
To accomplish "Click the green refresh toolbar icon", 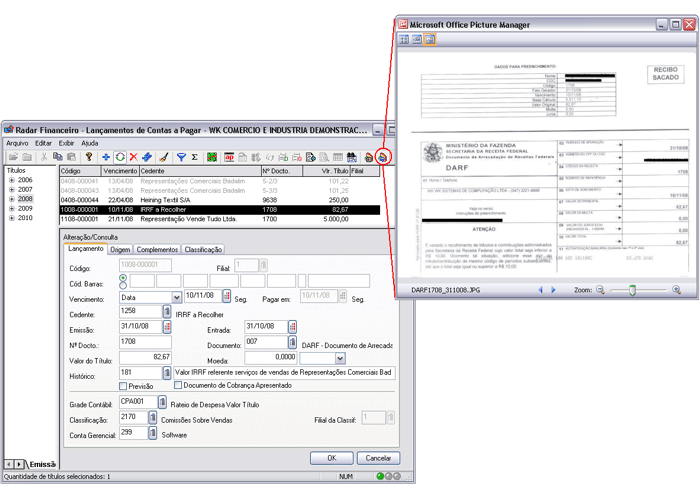I will [x=120, y=157].
